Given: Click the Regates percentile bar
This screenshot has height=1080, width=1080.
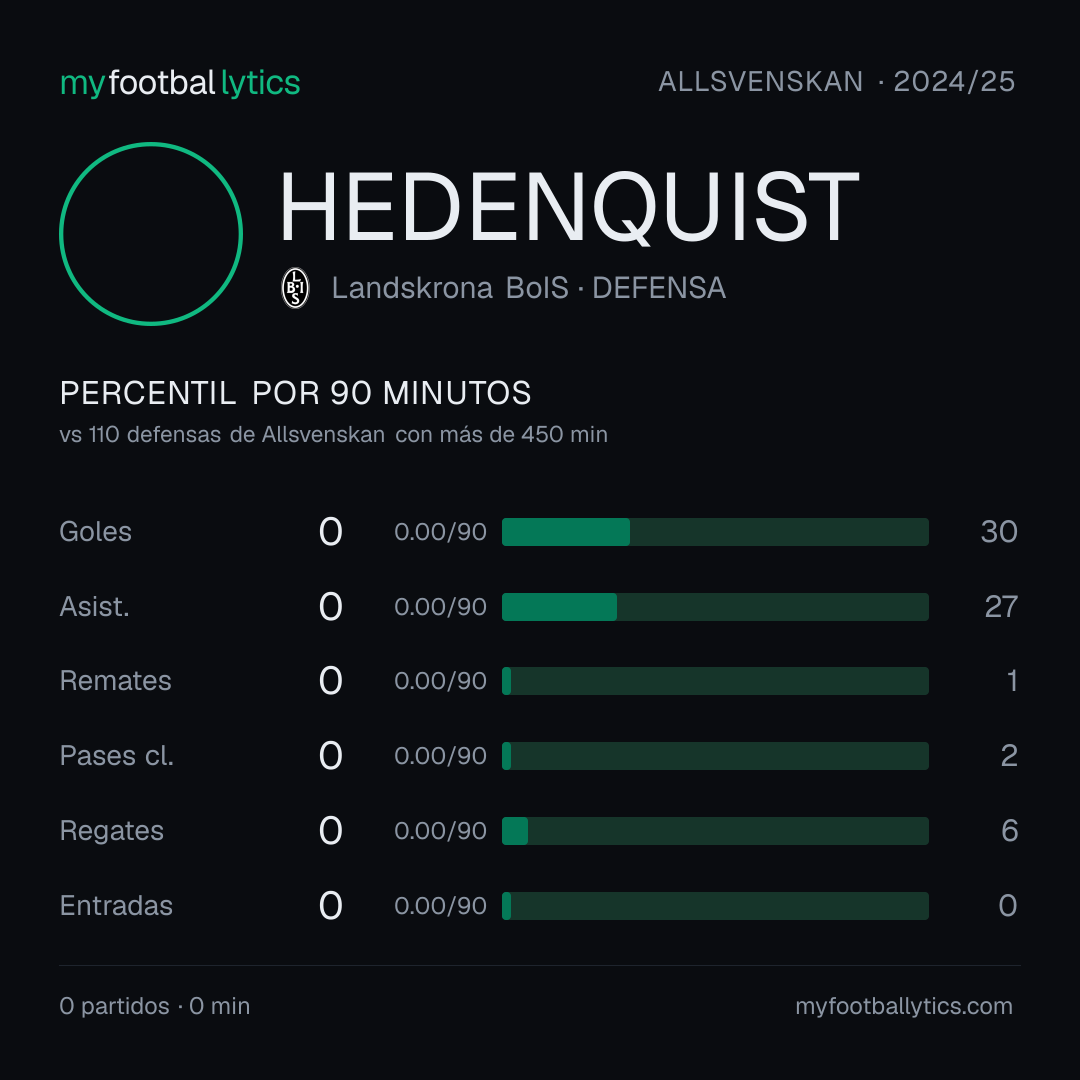Looking at the screenshot, I should [x=715, y=831].
